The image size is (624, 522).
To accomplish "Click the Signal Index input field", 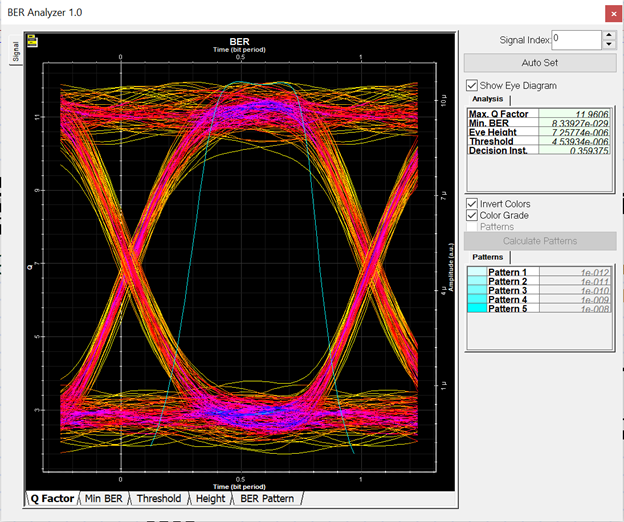I will 575,39.
